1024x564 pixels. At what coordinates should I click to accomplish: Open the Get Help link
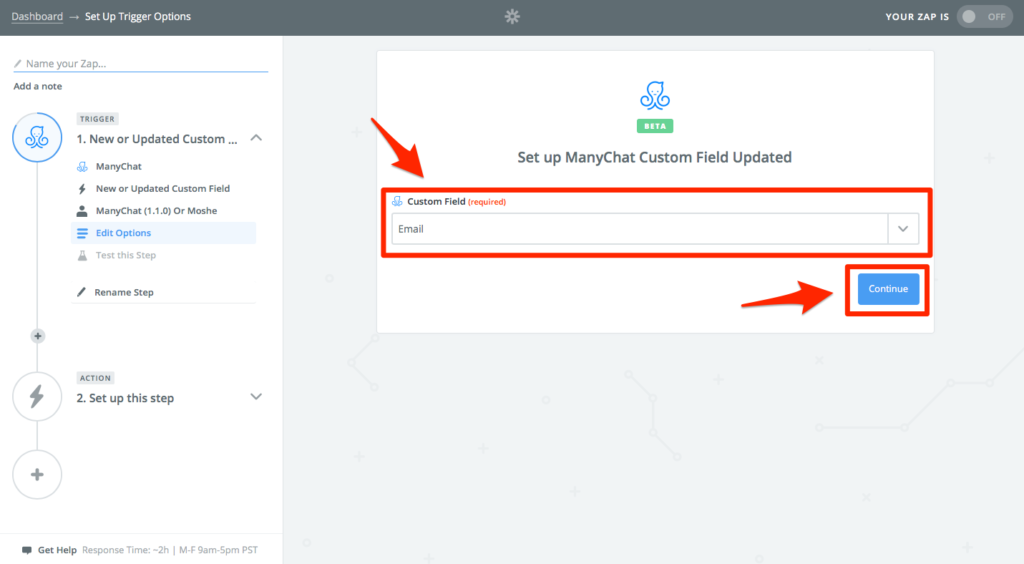[57, 550]
